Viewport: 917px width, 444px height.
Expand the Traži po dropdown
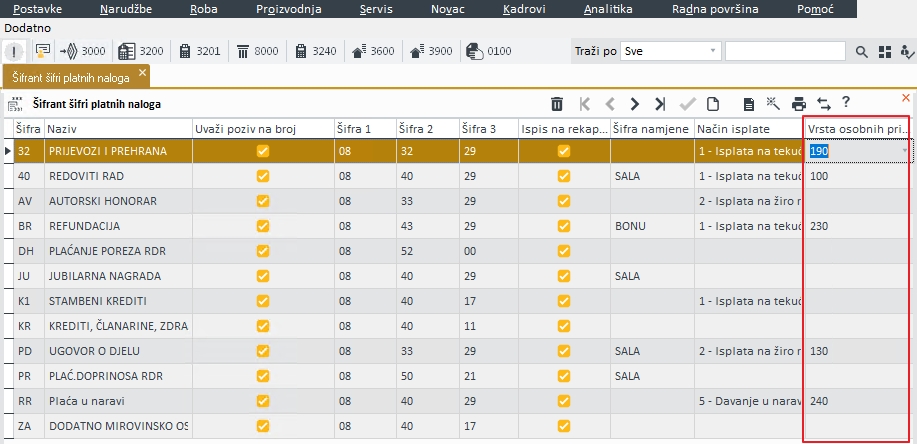pyautogui.click(x=712, y=51)
